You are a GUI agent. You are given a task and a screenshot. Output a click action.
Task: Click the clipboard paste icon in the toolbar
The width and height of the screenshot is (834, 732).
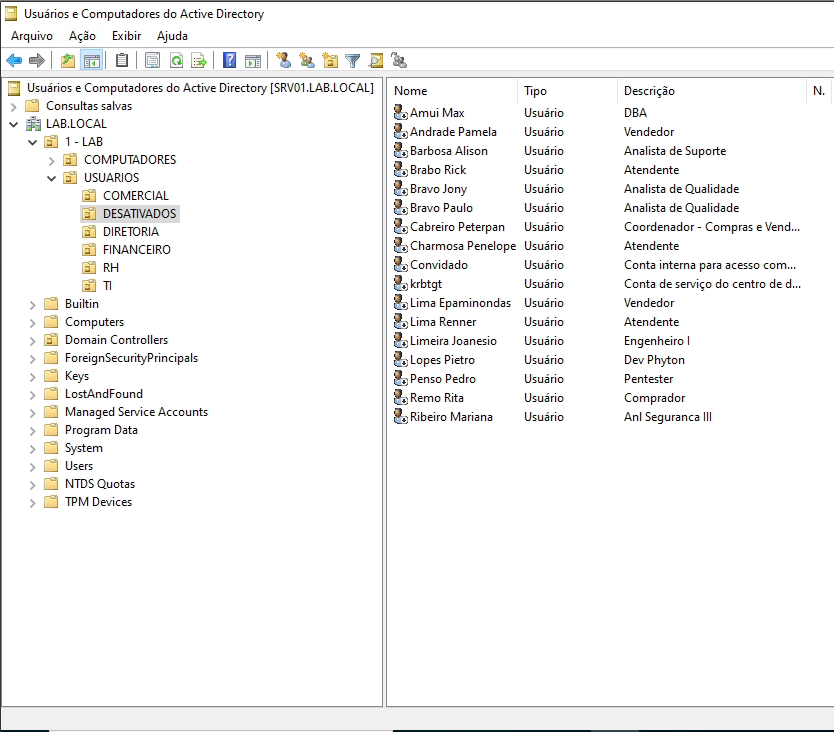pos(122,61)
